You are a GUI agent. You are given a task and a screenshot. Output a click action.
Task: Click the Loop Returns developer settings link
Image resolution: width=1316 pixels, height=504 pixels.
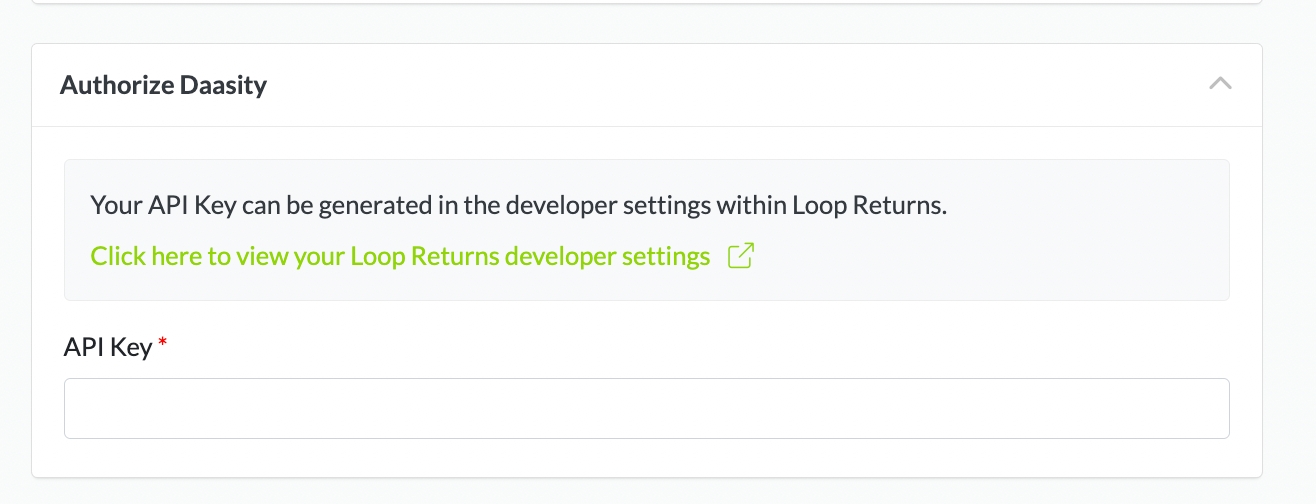400,256
